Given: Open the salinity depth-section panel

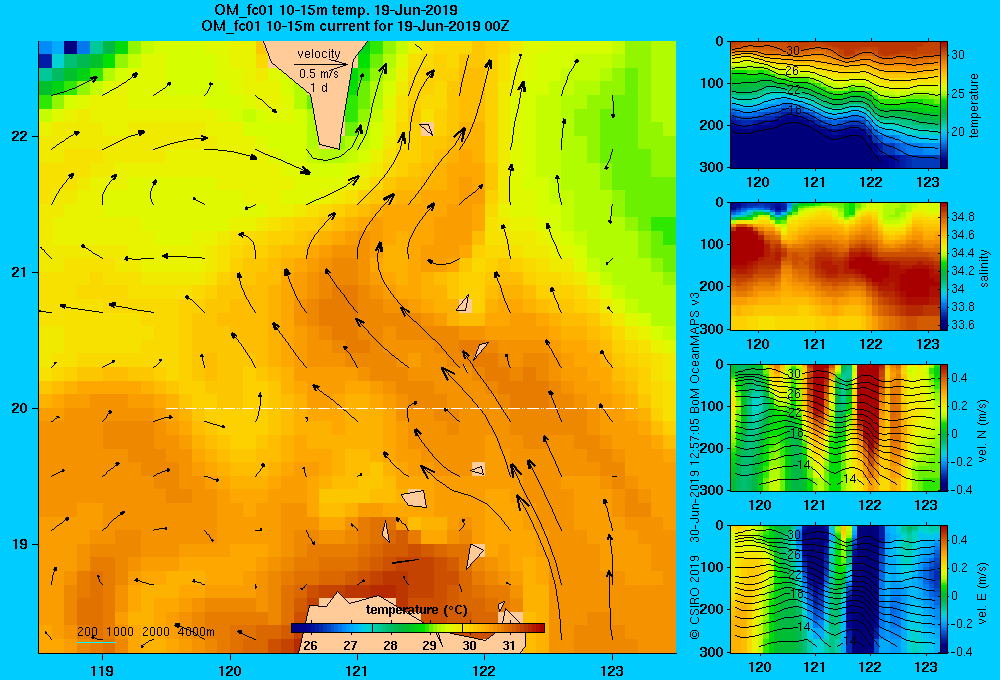Looking at the screenshot, I should tap(835, 266).
